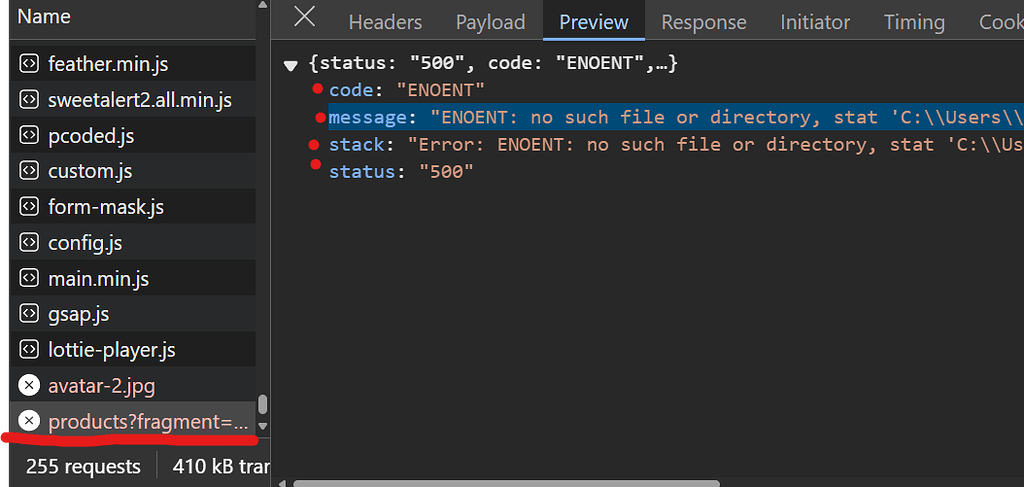Select the stack property line
The image size is (1024, 487).
click(x=676, y=145)
